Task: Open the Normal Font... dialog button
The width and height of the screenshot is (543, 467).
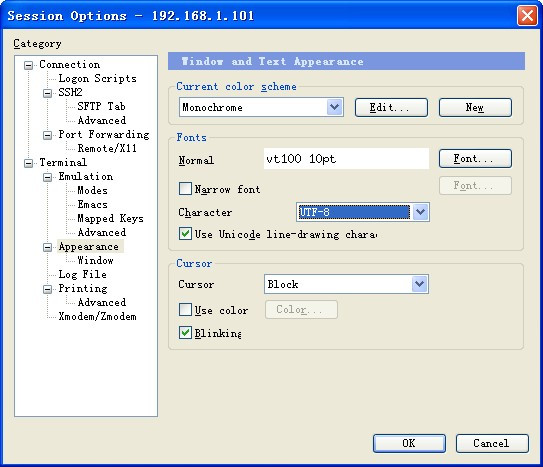Action: (475, 159)
